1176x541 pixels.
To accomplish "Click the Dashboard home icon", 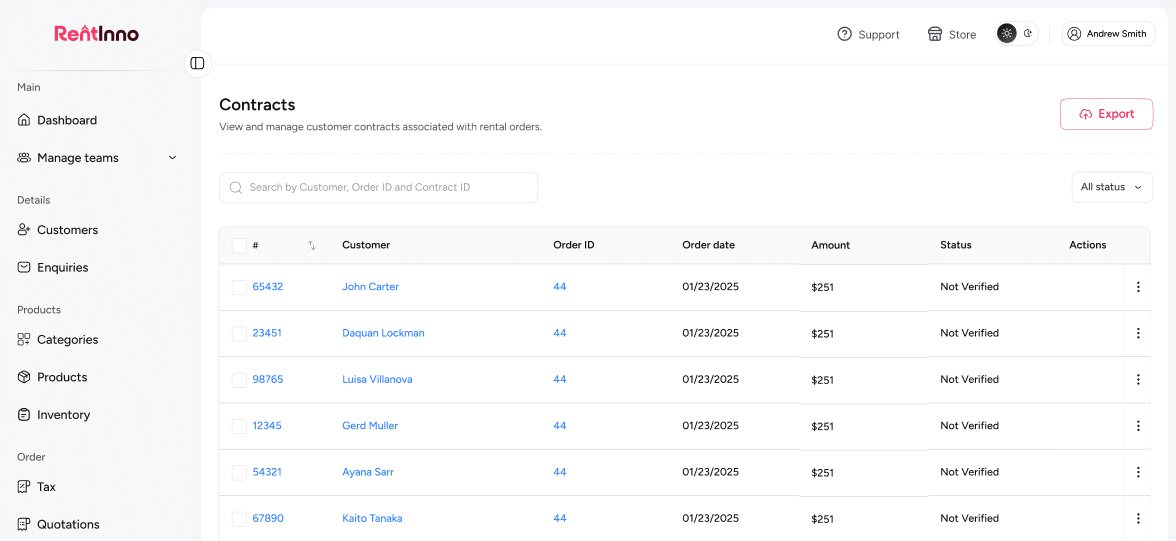I will click(24, 120).
